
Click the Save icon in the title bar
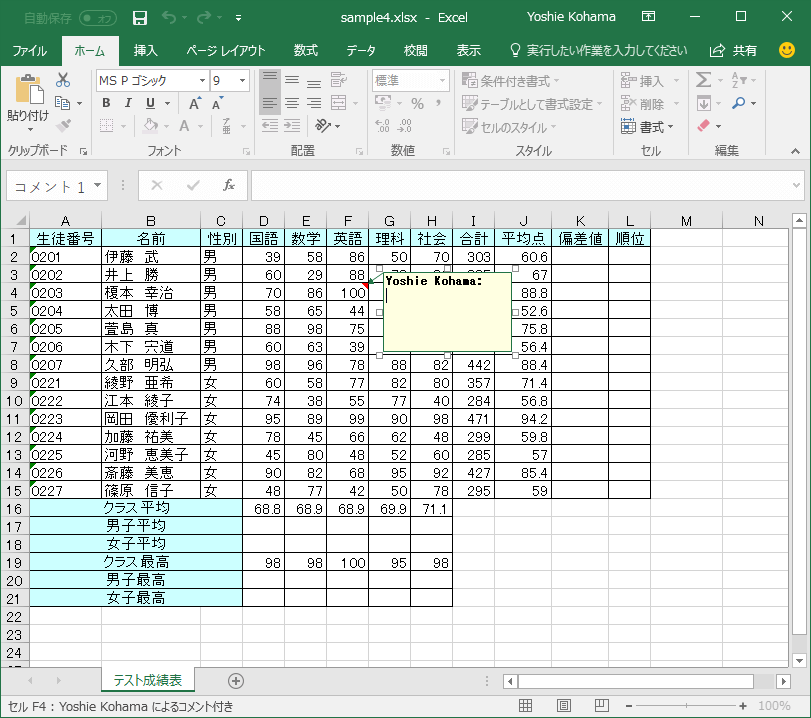pyautogui.click(x=140, y=18)
